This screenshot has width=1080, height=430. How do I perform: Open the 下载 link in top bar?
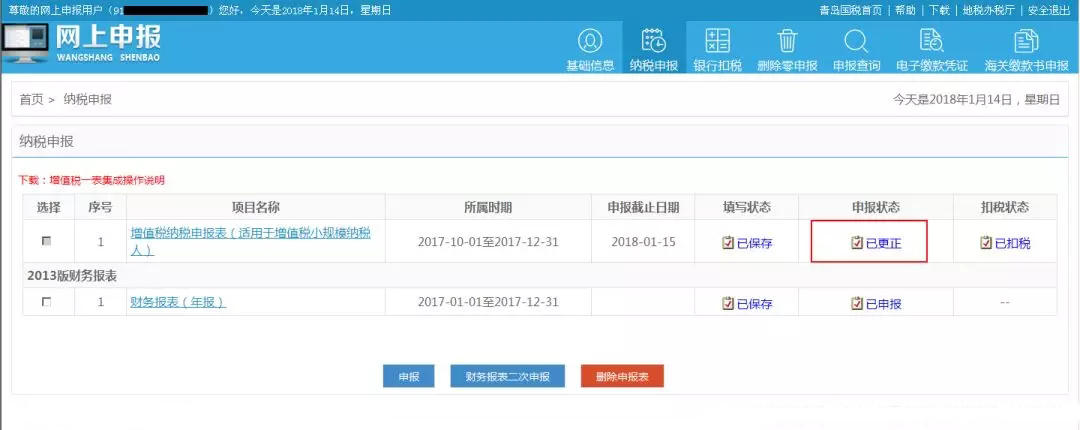coord(939,10)
